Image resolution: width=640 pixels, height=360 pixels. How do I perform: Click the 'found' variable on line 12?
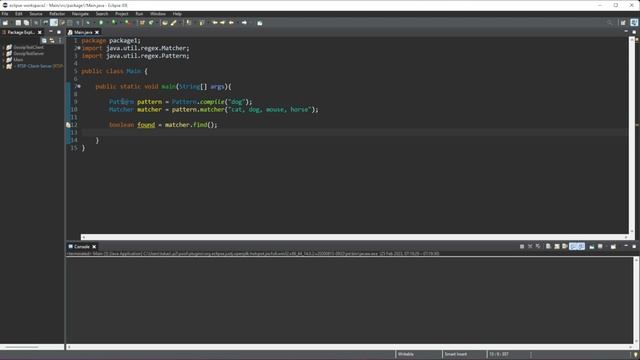click(146, 125)
